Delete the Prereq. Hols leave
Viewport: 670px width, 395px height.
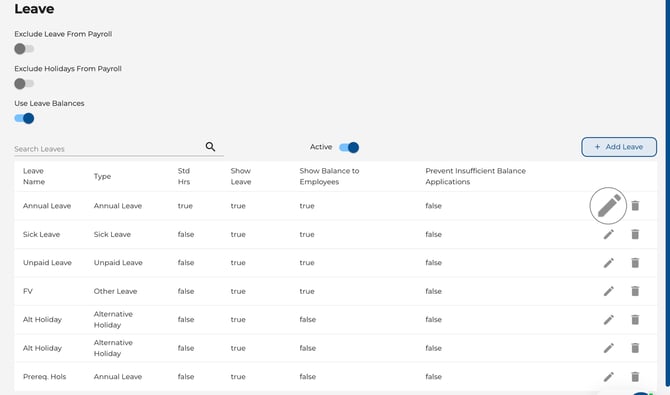[x=635, y=377]
